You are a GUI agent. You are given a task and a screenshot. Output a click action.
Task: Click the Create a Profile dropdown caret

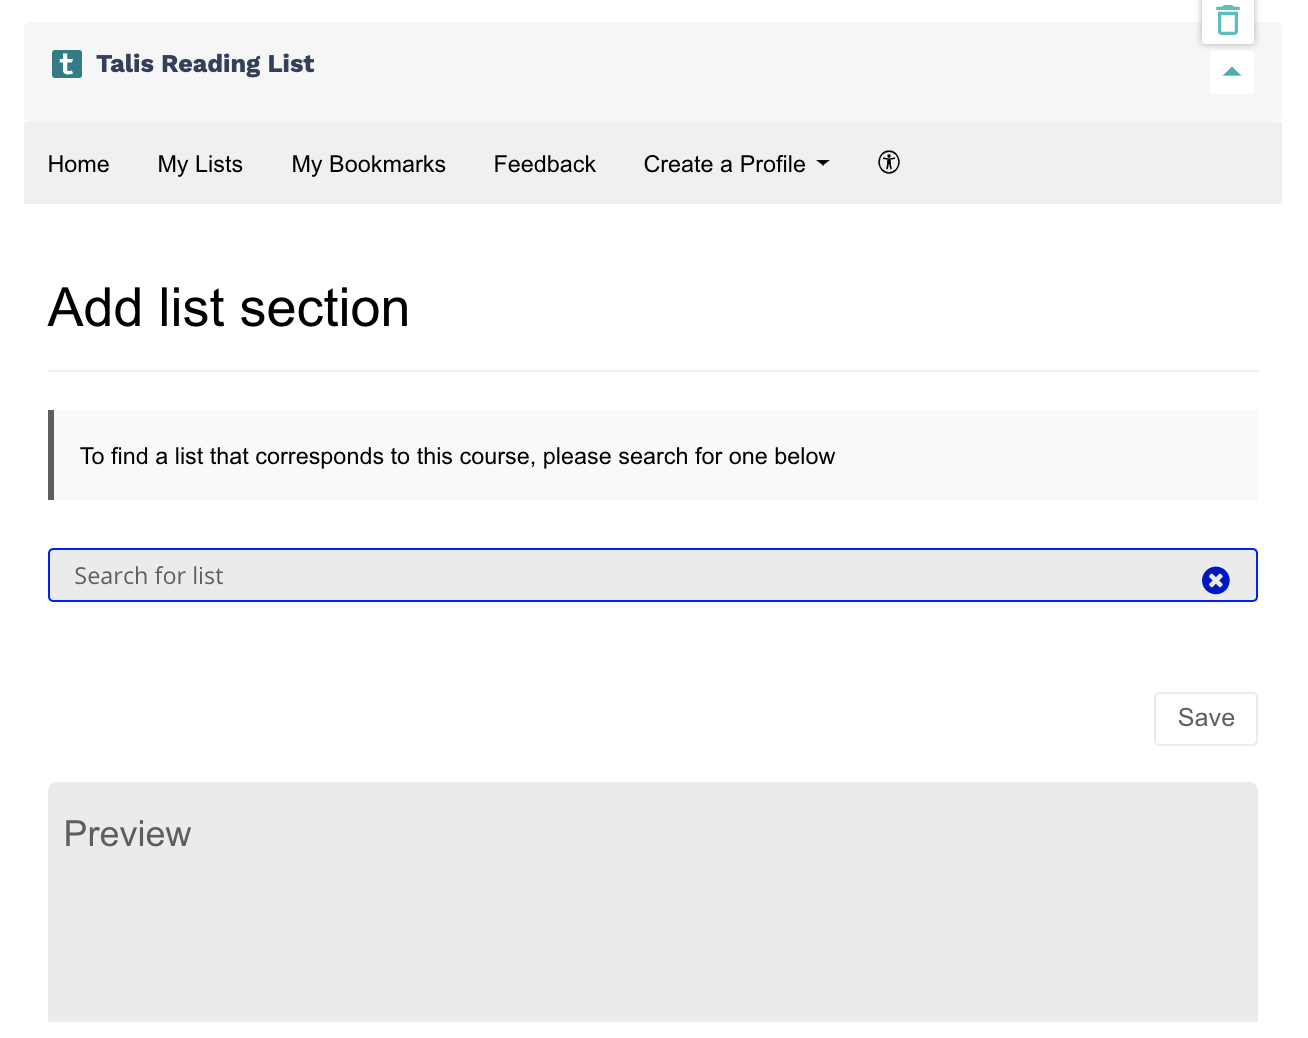[x=823, y=163]
